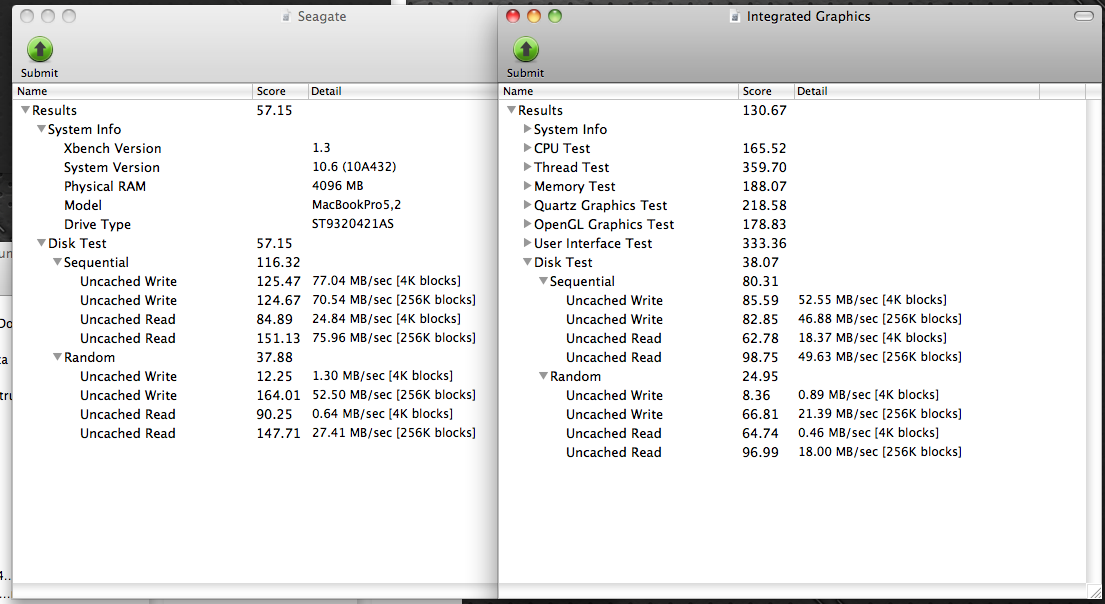1105x604 pixels.
Task: Toggle the toolbar pill button in Integrated Graphics window
Action: tap(1083, 16)
